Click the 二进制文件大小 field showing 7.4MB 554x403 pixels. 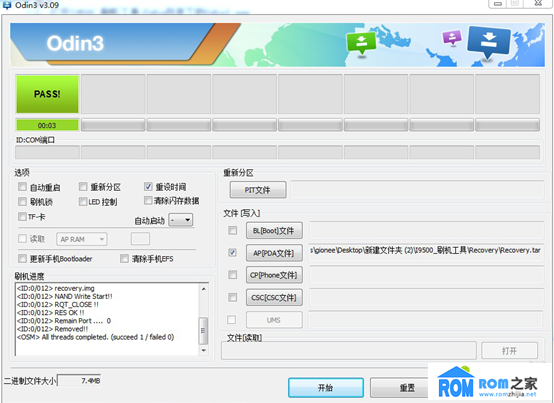(79, 381)
